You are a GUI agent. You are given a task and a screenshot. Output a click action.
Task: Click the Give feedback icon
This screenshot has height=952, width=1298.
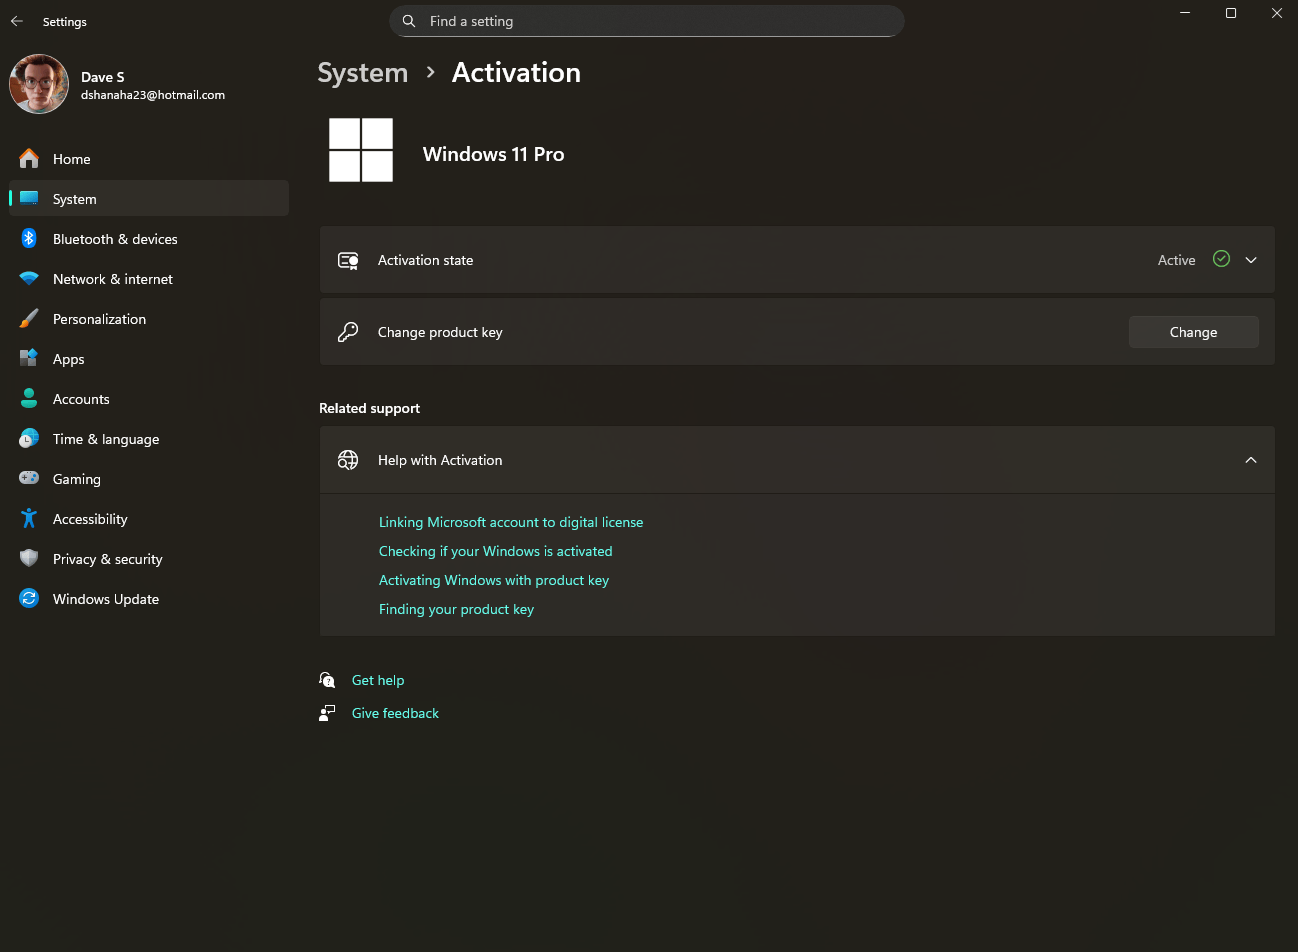[x=327, y=713]
